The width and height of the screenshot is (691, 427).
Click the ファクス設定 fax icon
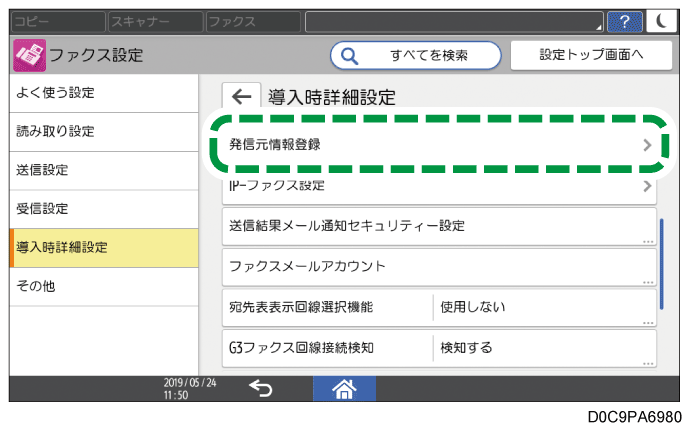click(30, 55)
